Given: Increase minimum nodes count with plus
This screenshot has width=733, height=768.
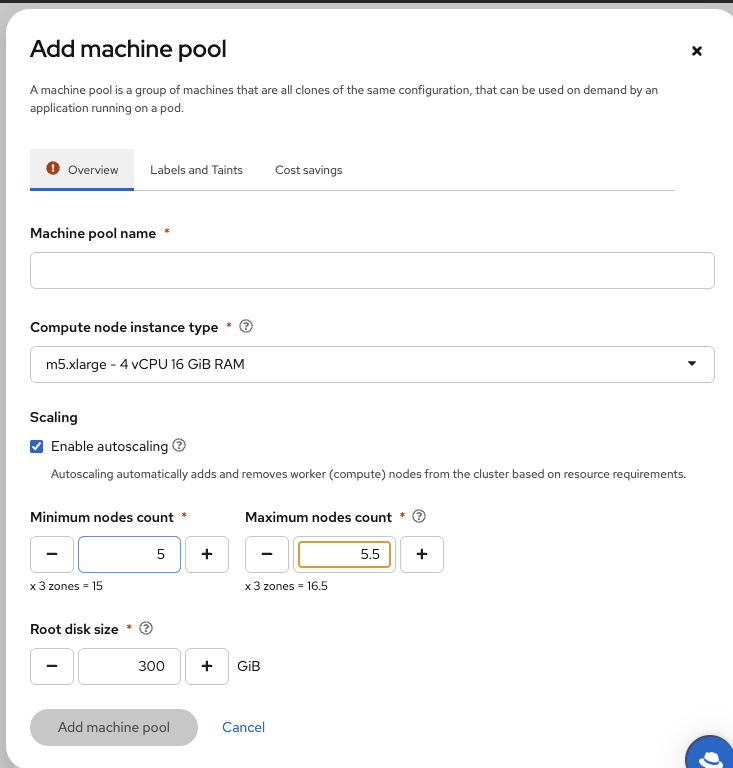Looking at the screenshot, I should pos(207,554).
